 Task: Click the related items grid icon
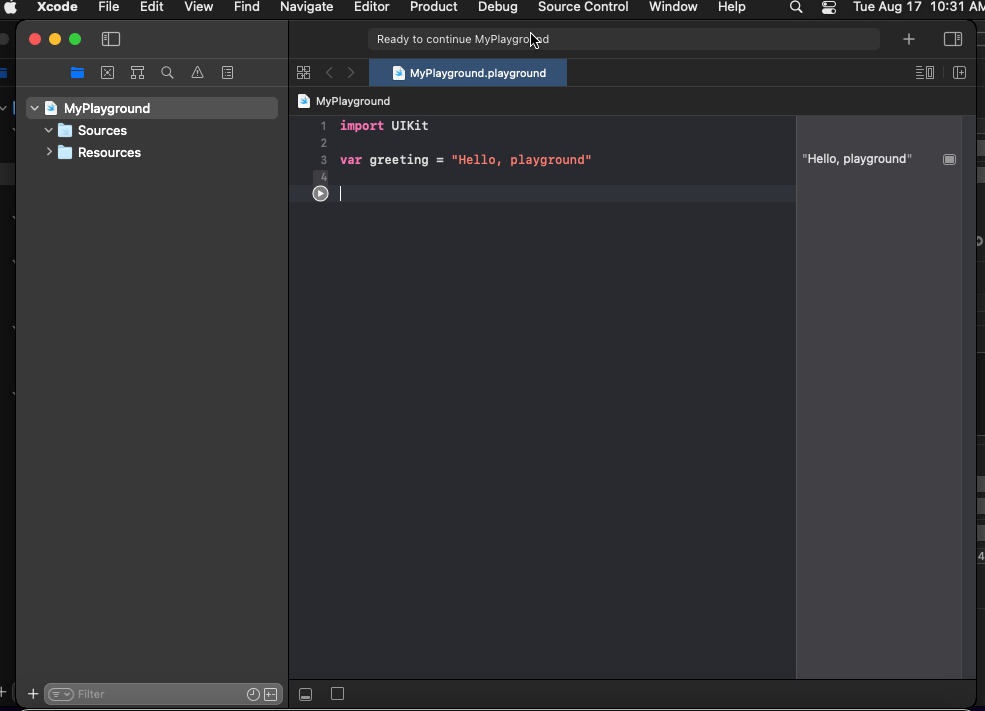(303, 73)
